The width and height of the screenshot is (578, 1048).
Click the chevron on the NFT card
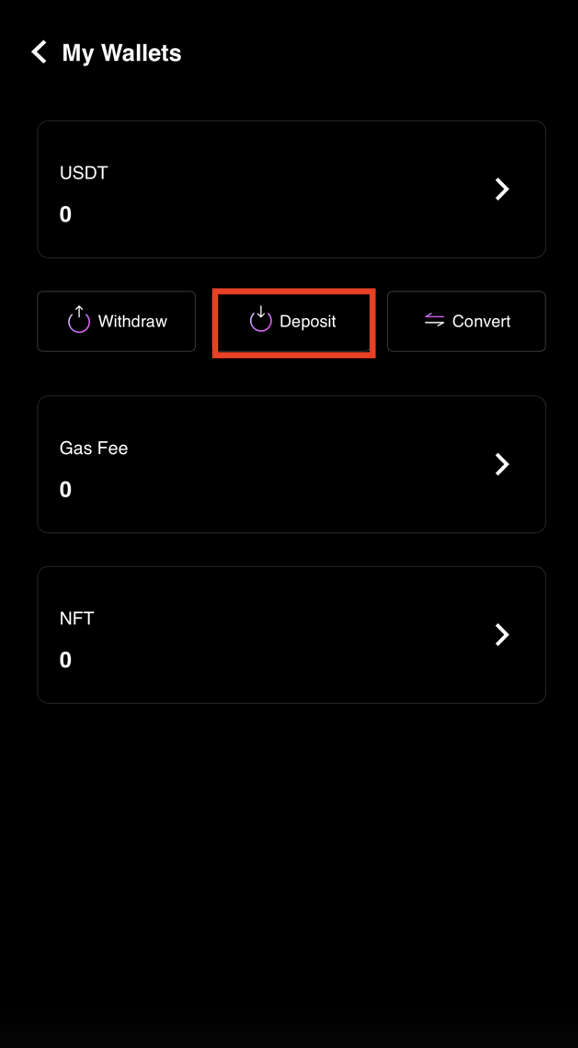click(x=502, y=634)
